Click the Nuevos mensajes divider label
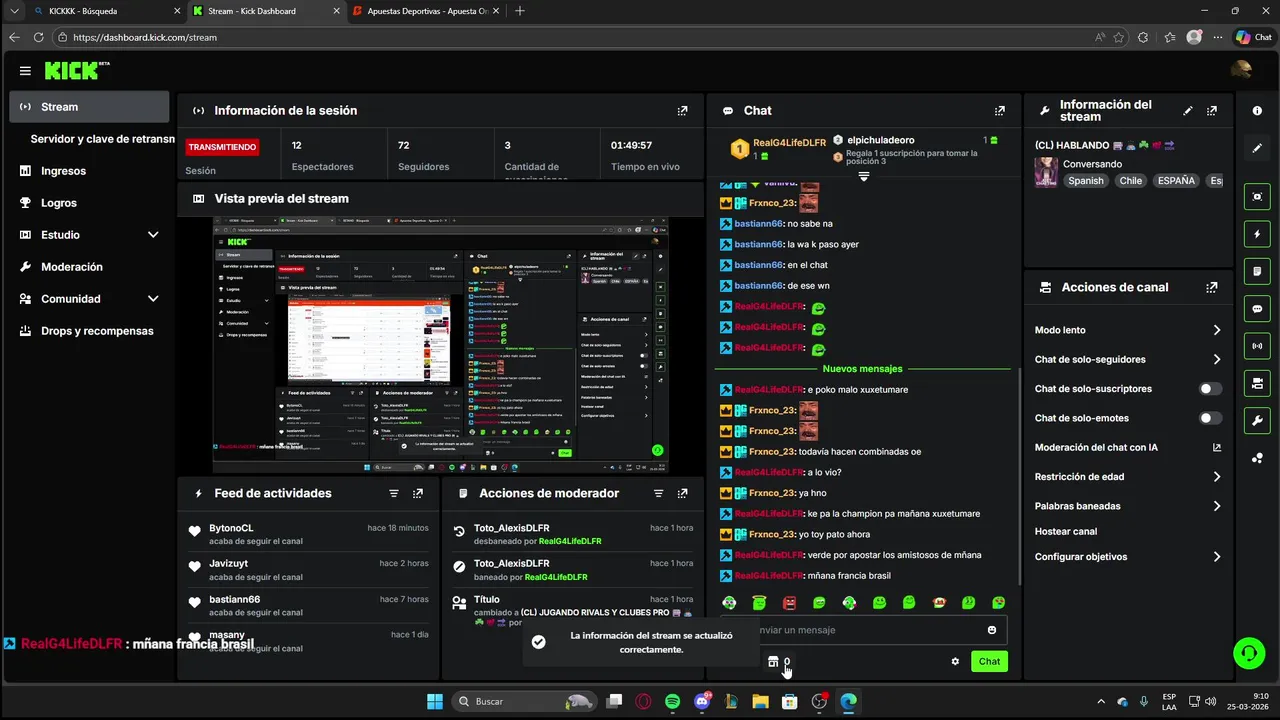This screenshot has height=720, width=1280. 862,369
